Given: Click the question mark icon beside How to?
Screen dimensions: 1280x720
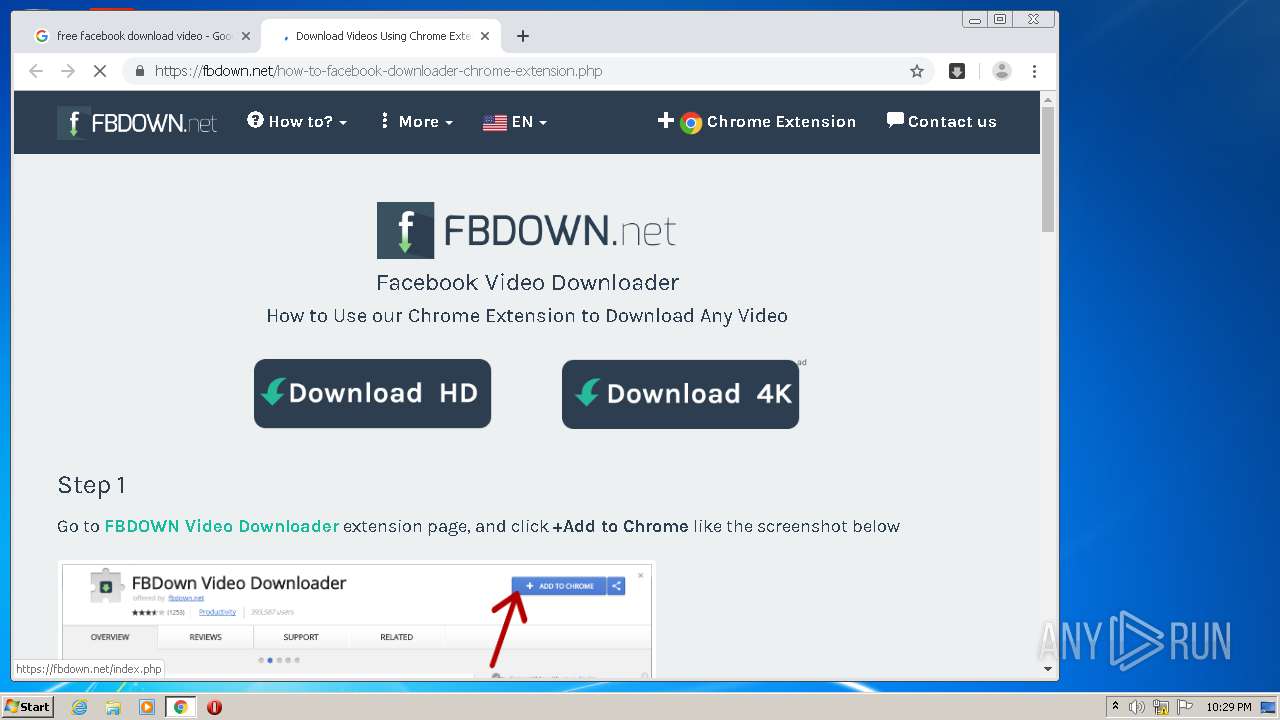Looking at the screenshot, I should pyautogui.click(x=255, y=120).
